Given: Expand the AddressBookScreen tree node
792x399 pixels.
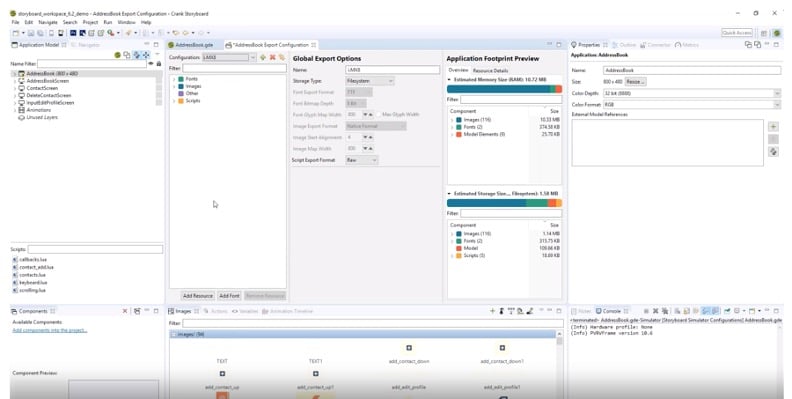Looking at the screenshot, I should (14, 81).
